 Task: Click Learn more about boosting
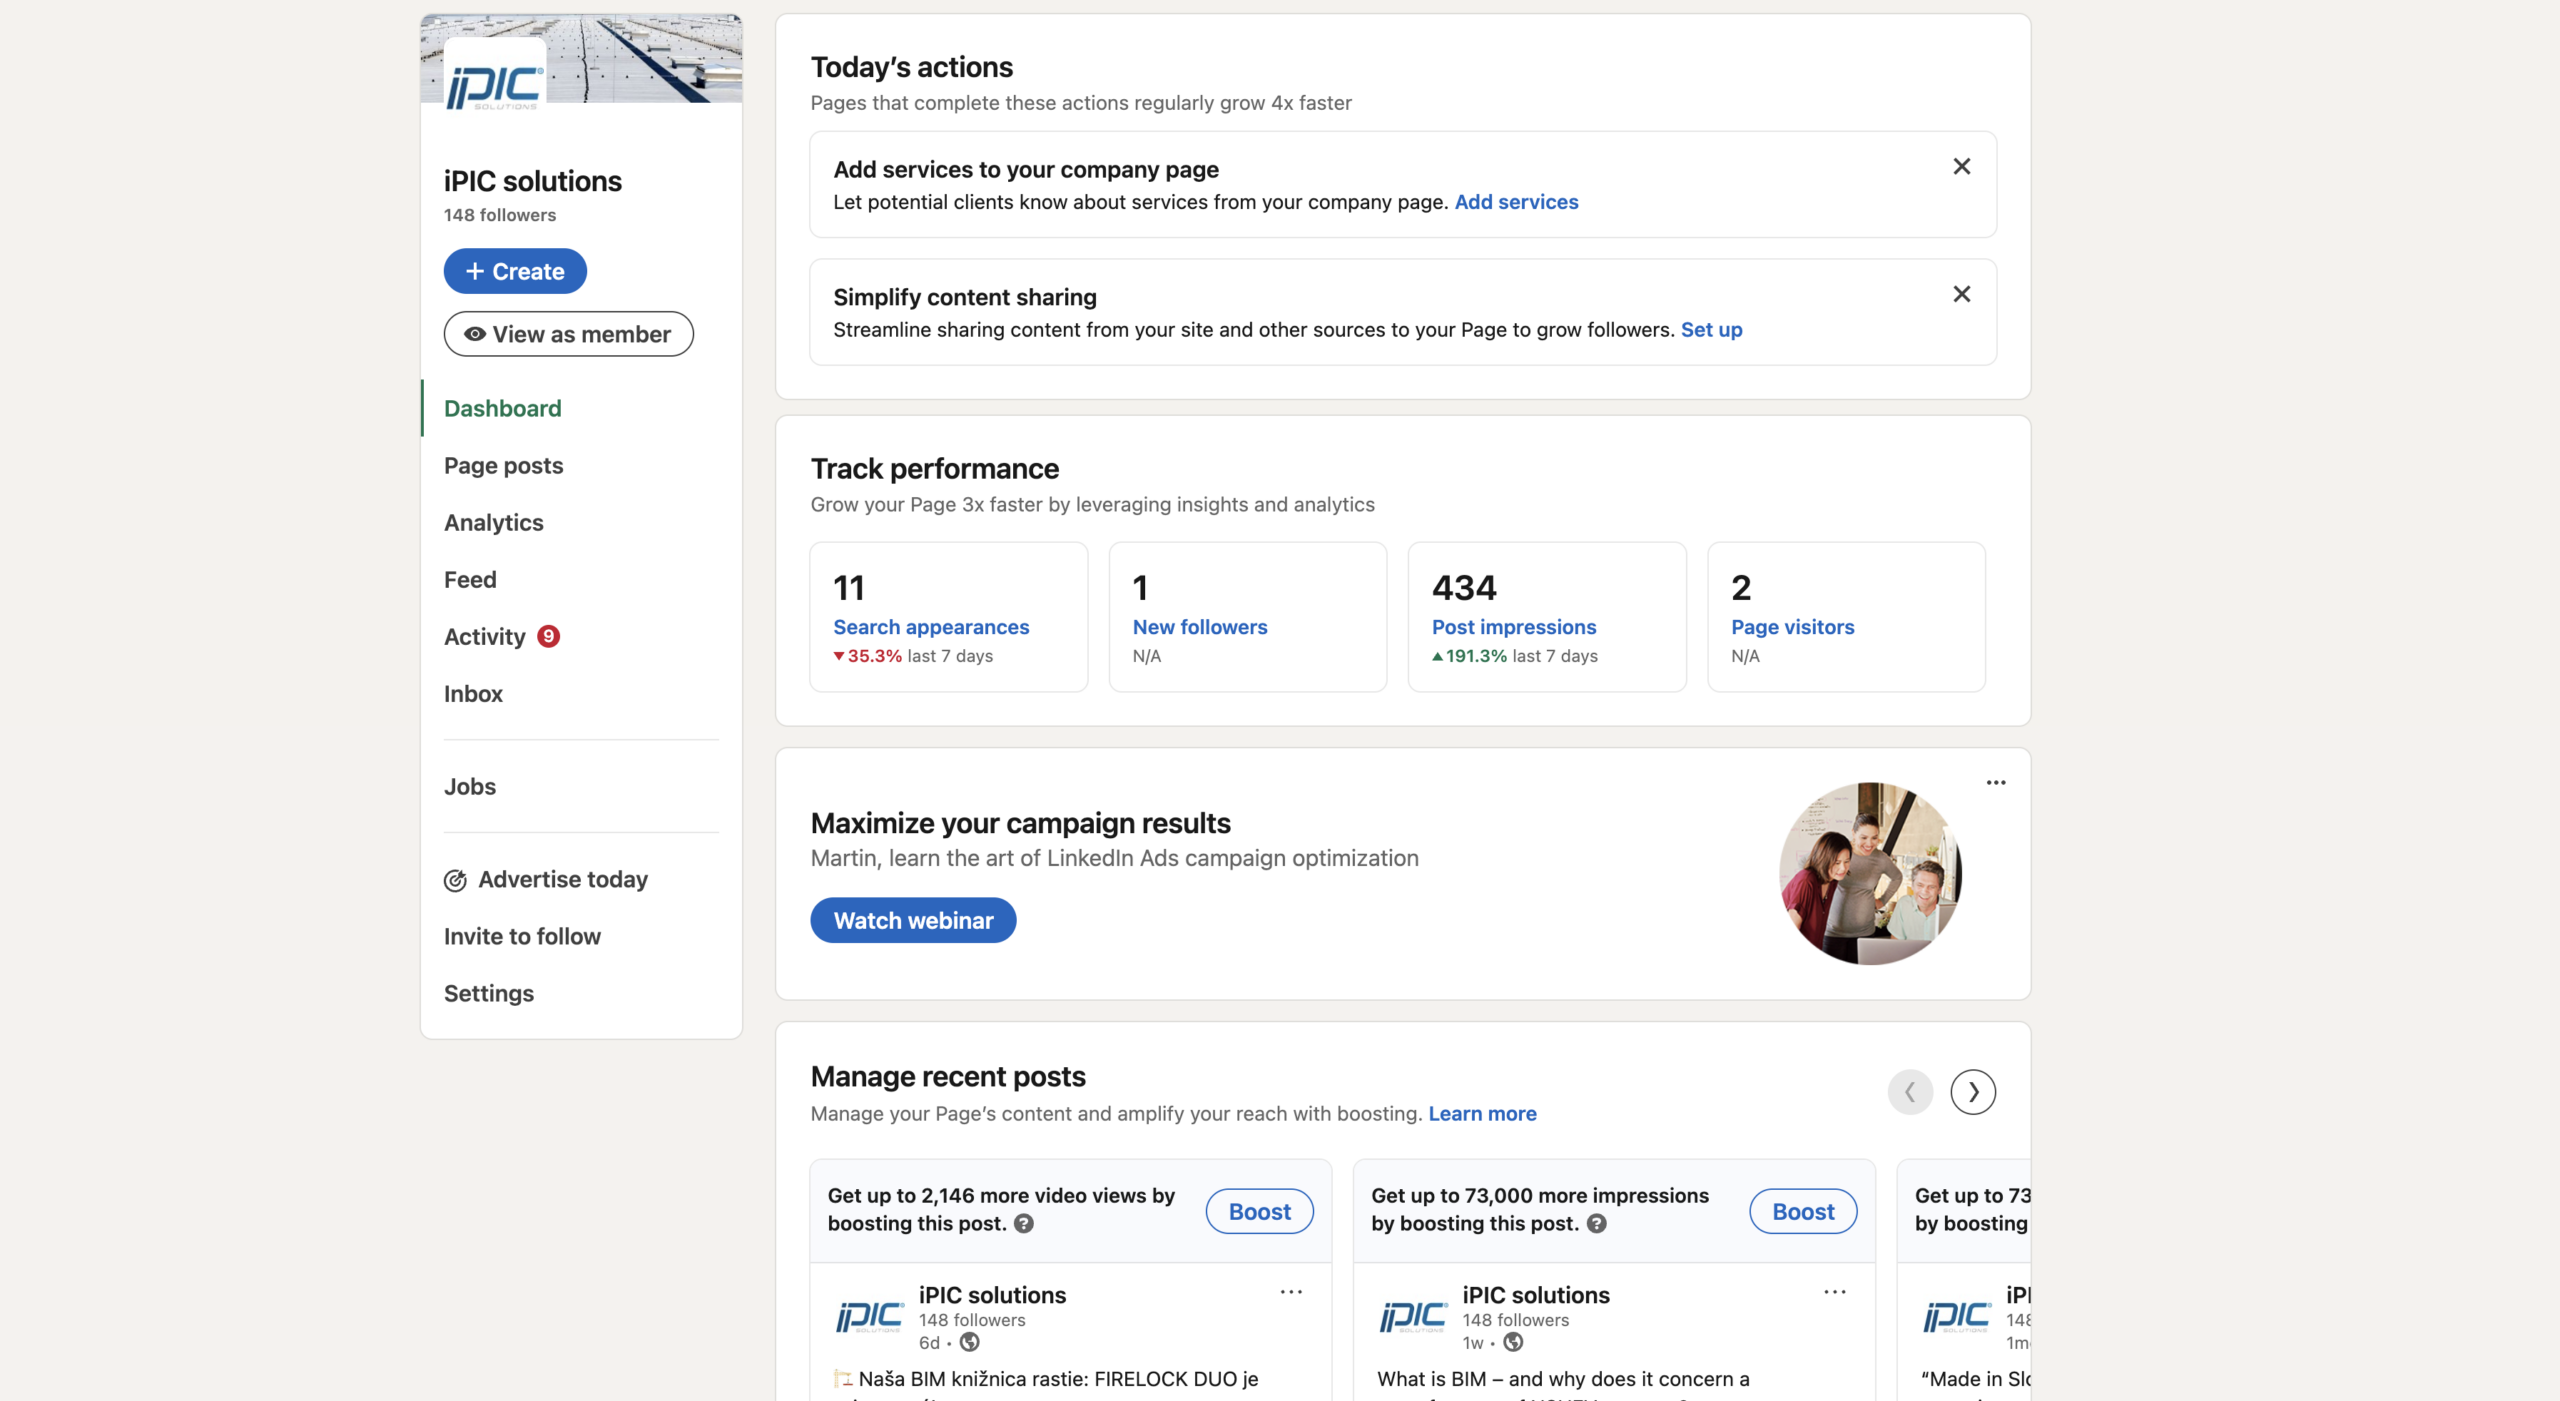1482,1114
